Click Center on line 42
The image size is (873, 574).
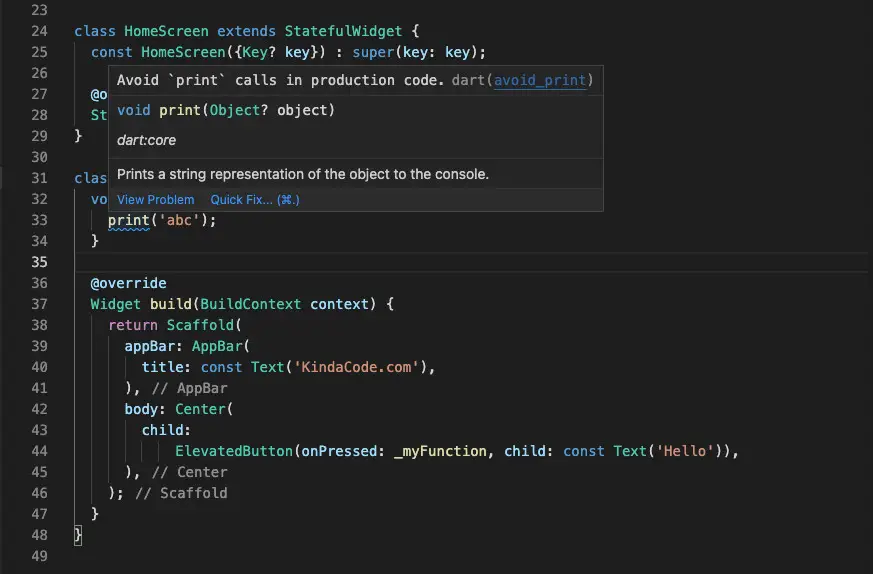coord(200,409)
